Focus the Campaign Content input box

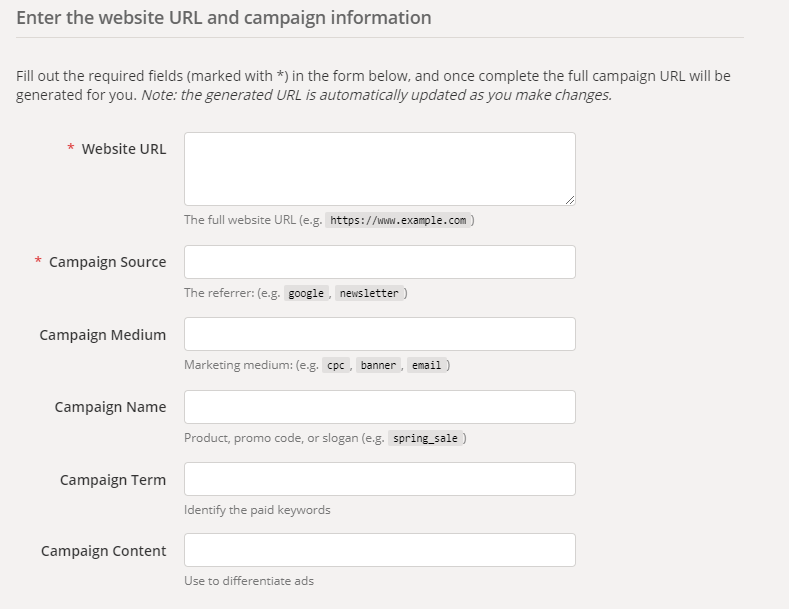click(x=379, y=550)
